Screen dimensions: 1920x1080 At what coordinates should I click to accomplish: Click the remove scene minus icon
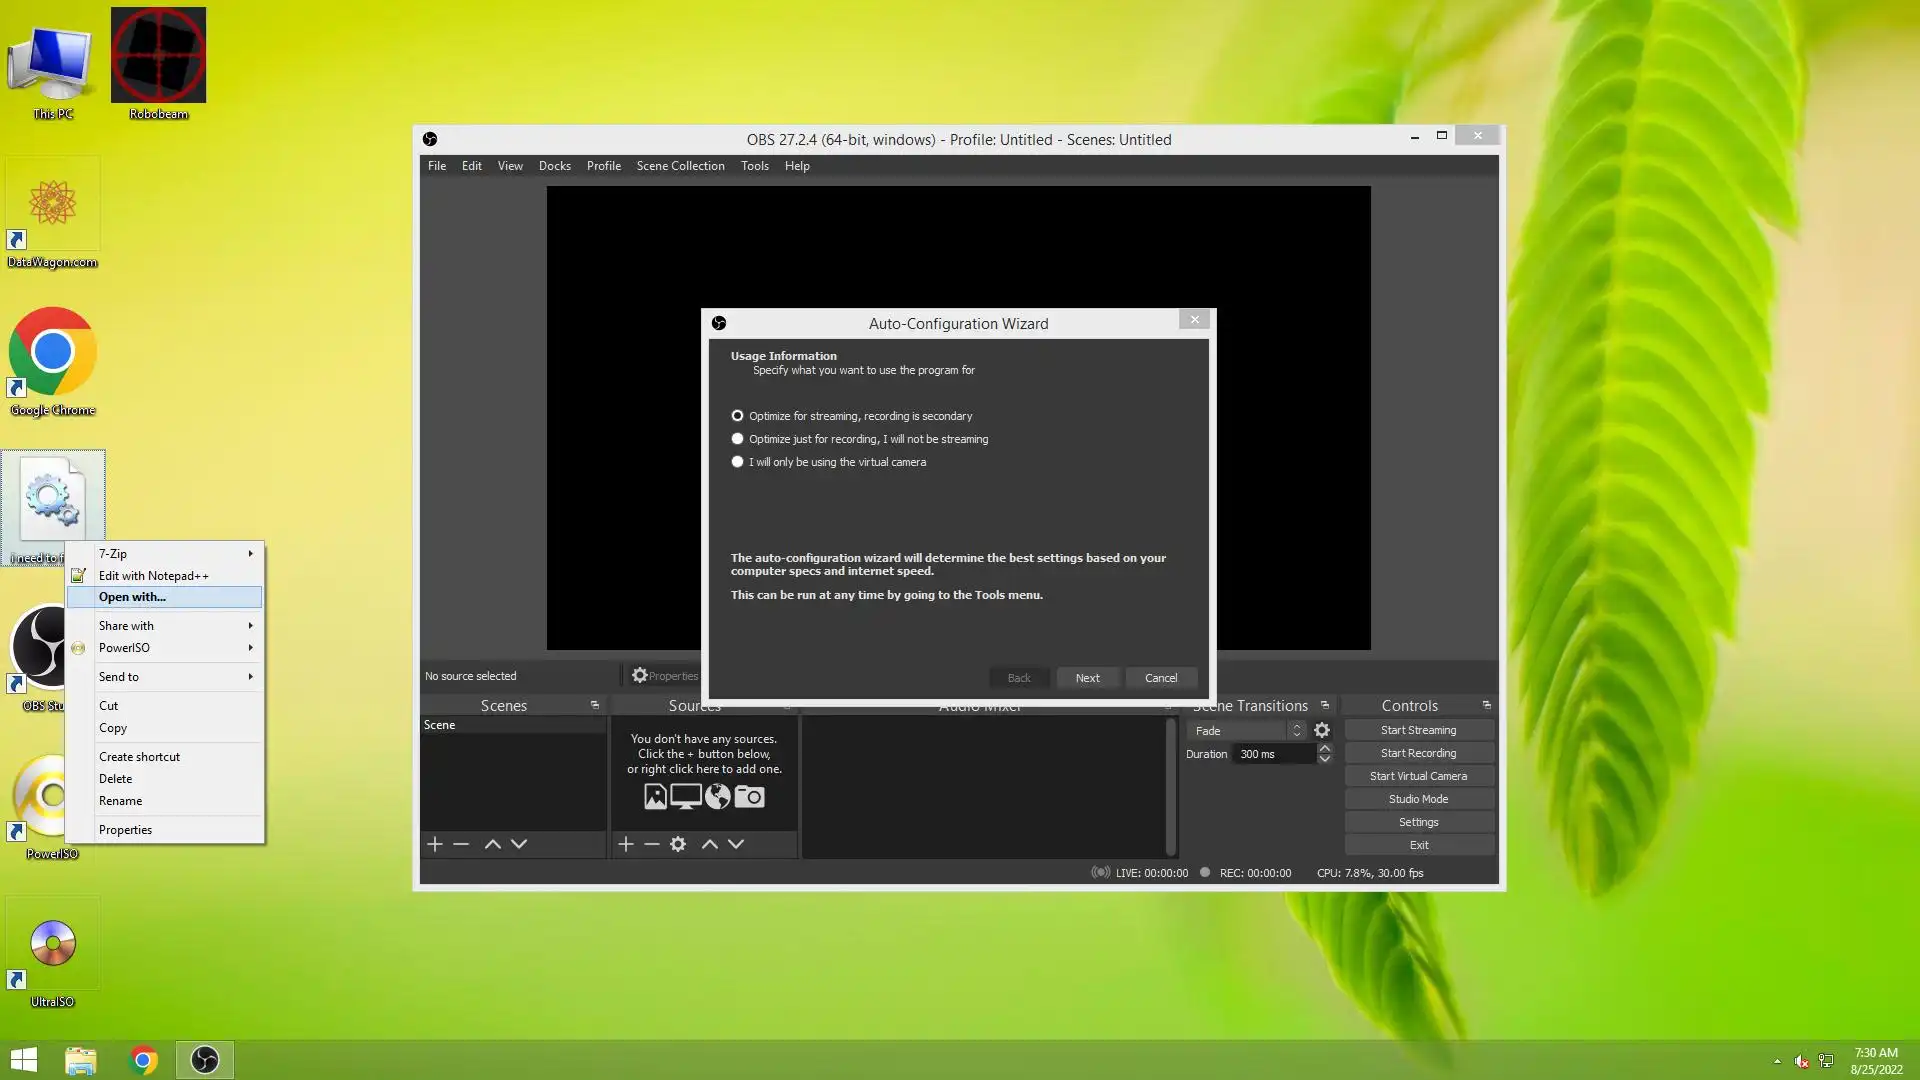[461, 844]
